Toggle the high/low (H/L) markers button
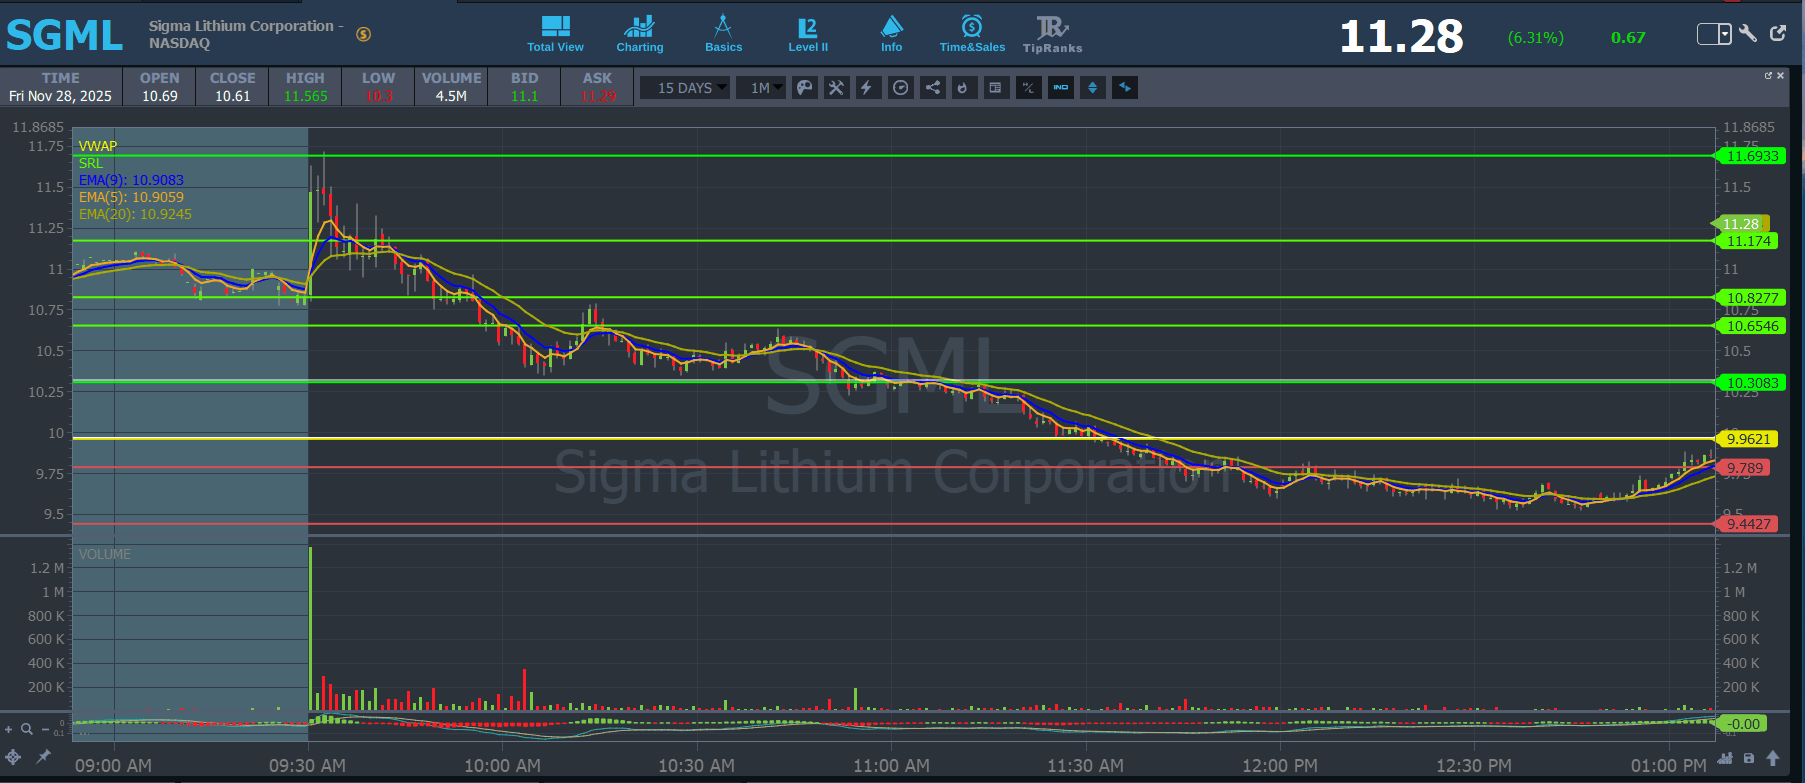The width and height of the screenshot is (1805, 783). click(x=1028, y=88)
